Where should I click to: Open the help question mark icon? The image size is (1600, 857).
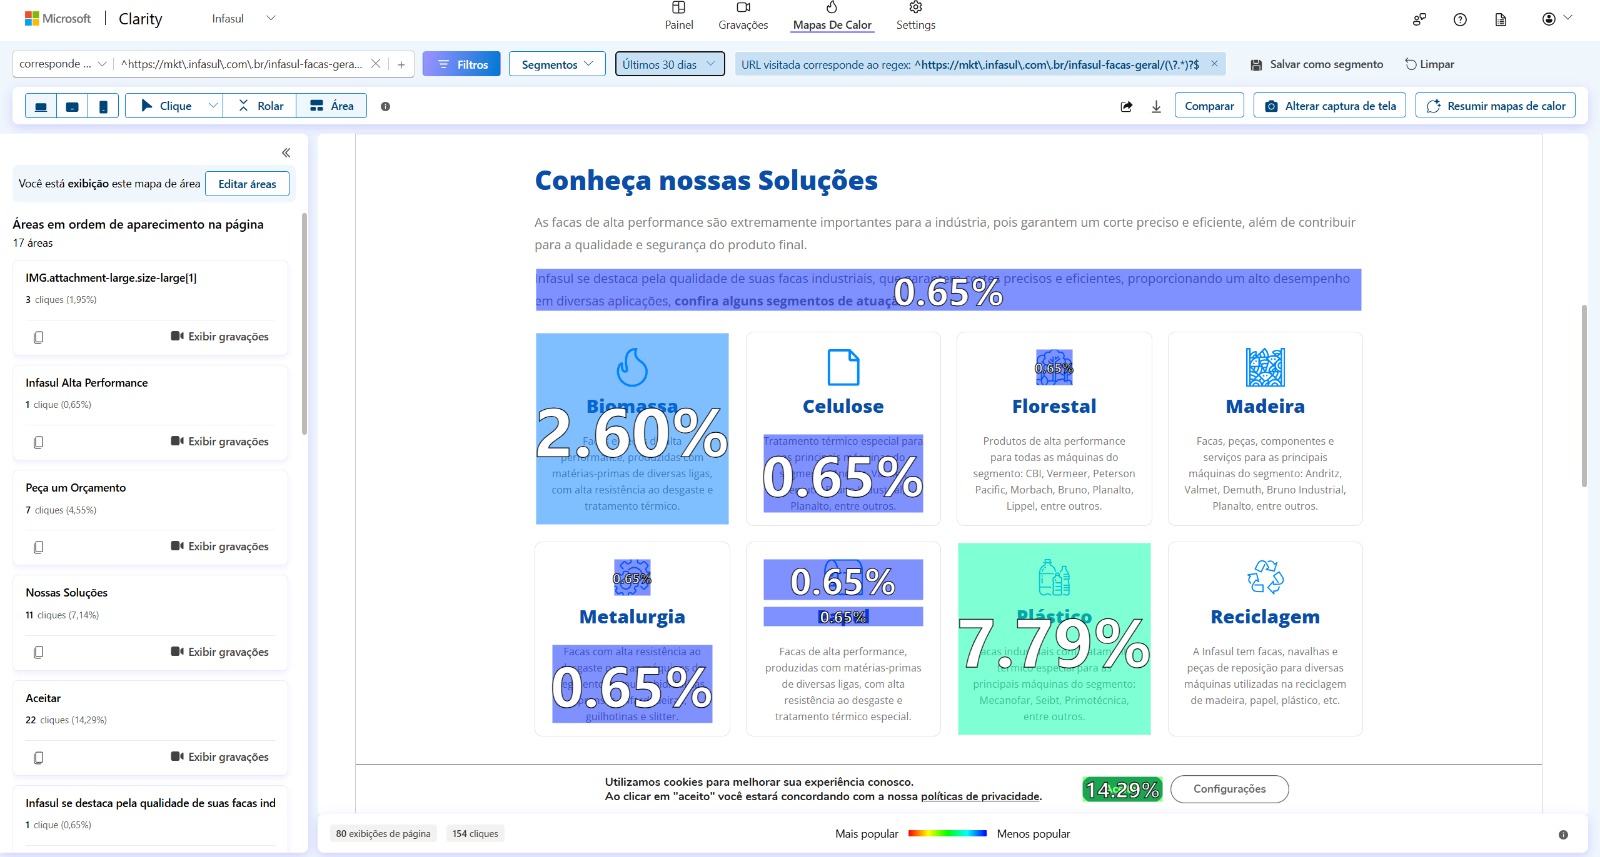point(1460,19)
